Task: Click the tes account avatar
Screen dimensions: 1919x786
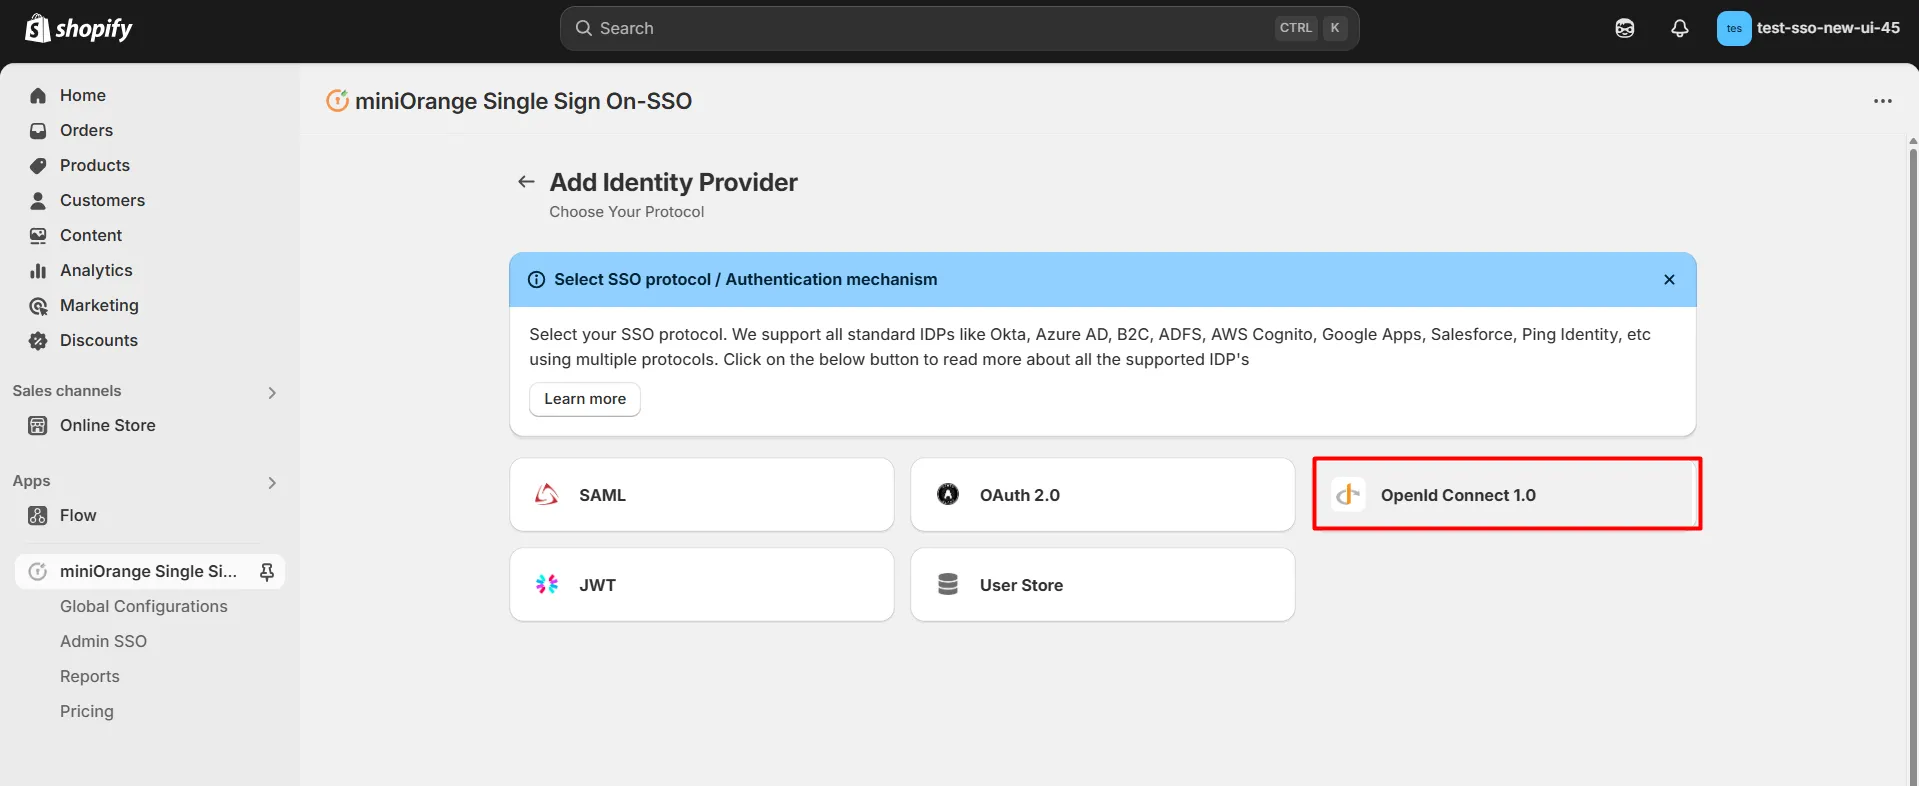Action: click(1734, 28)
